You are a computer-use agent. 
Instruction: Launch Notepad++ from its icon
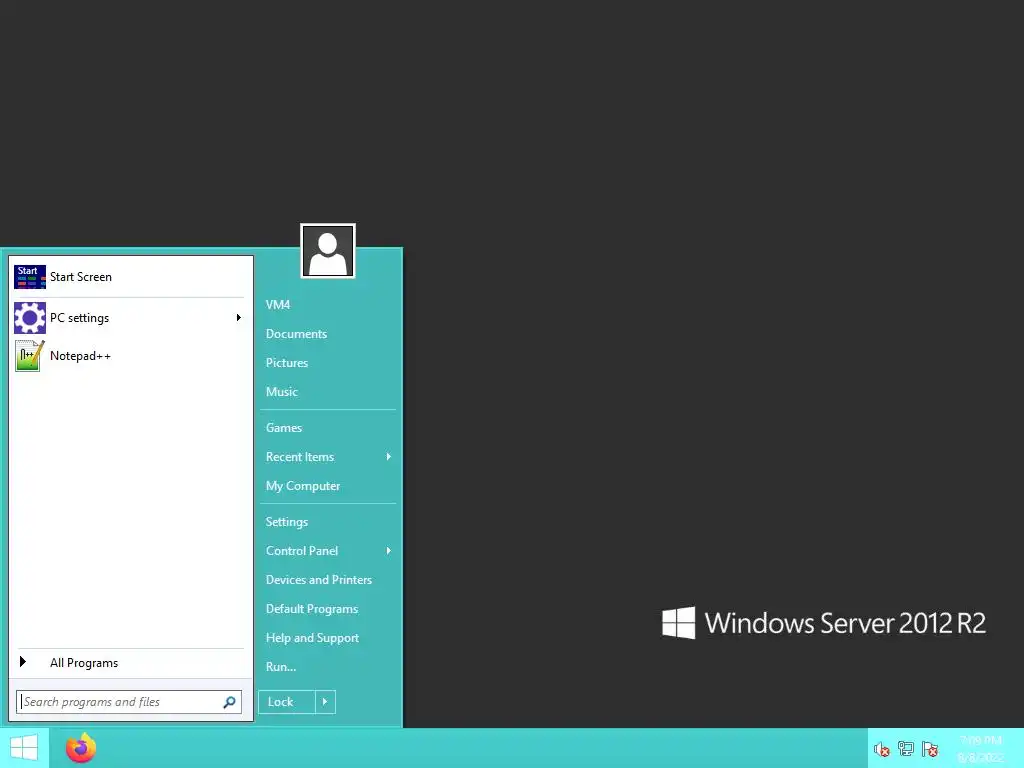[29, 356]
